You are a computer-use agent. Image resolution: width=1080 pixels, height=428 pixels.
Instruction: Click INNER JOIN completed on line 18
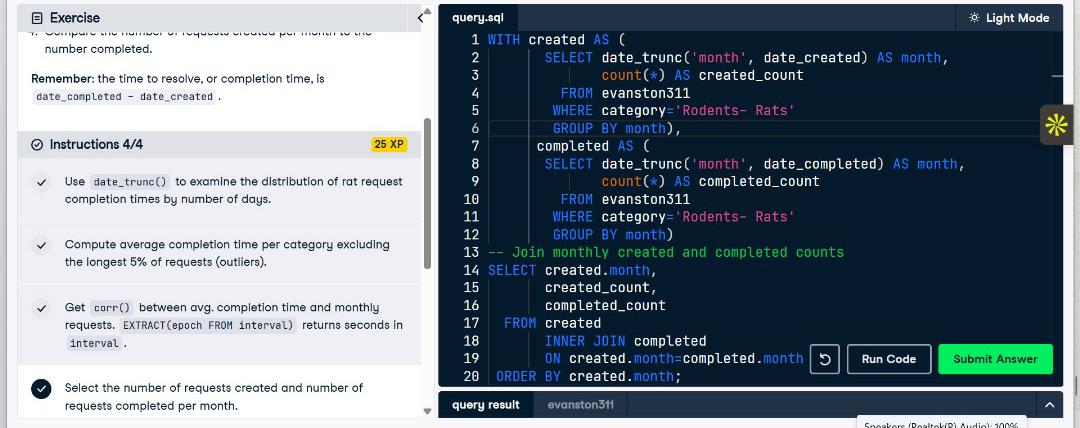pyautogui.click(x=625, y=341)
